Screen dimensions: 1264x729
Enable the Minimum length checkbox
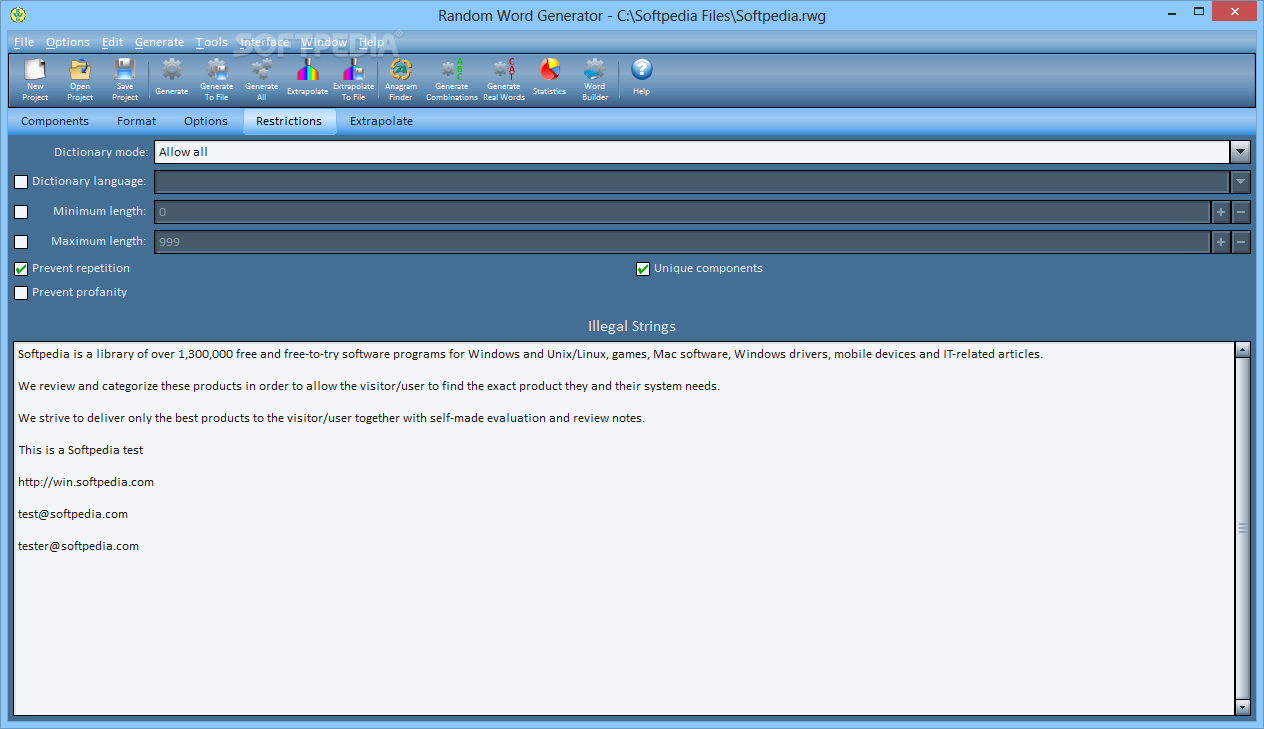point(21,212)
